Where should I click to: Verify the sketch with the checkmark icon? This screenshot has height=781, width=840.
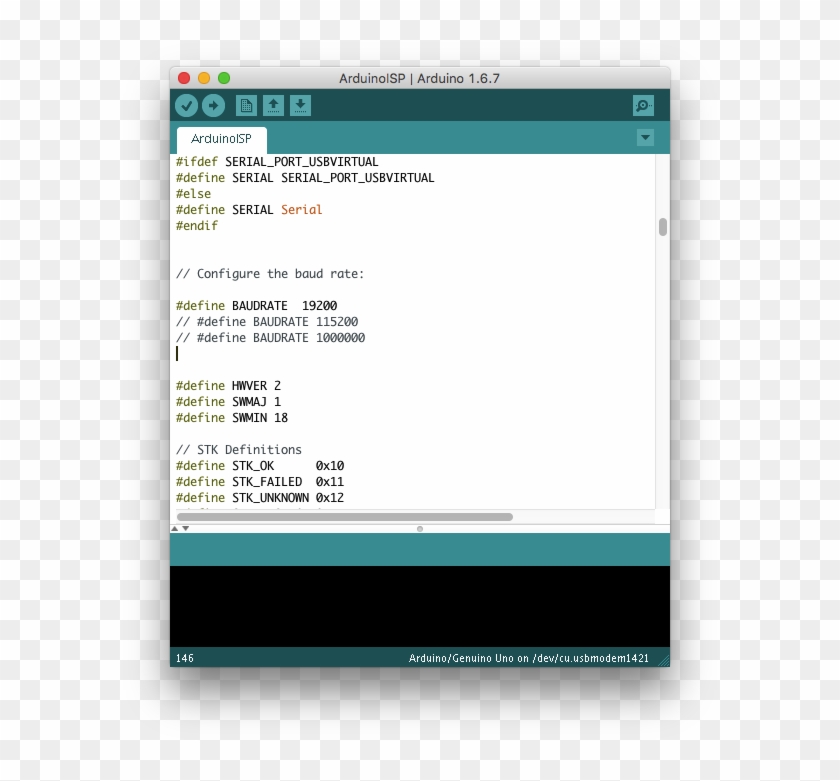188,105
